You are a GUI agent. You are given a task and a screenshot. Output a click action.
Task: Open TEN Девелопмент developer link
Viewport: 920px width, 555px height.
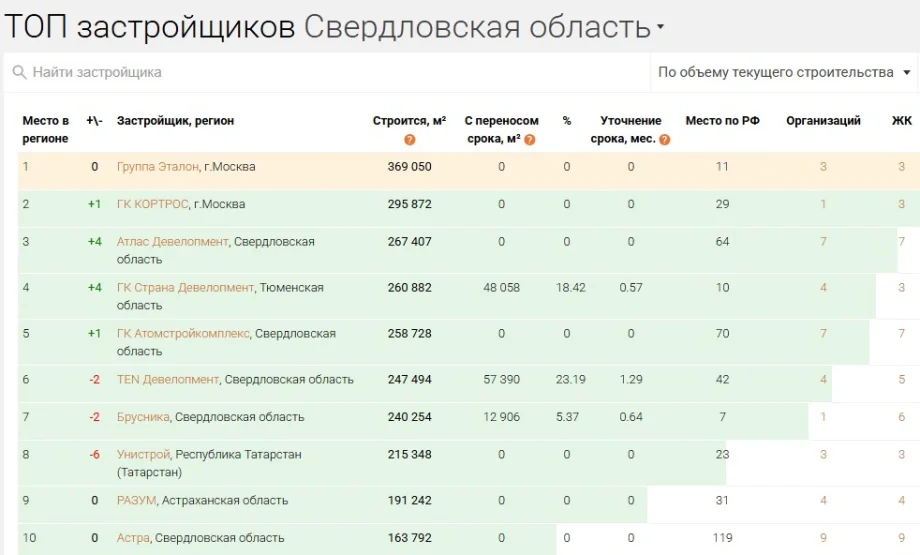[x=168, y=380]
